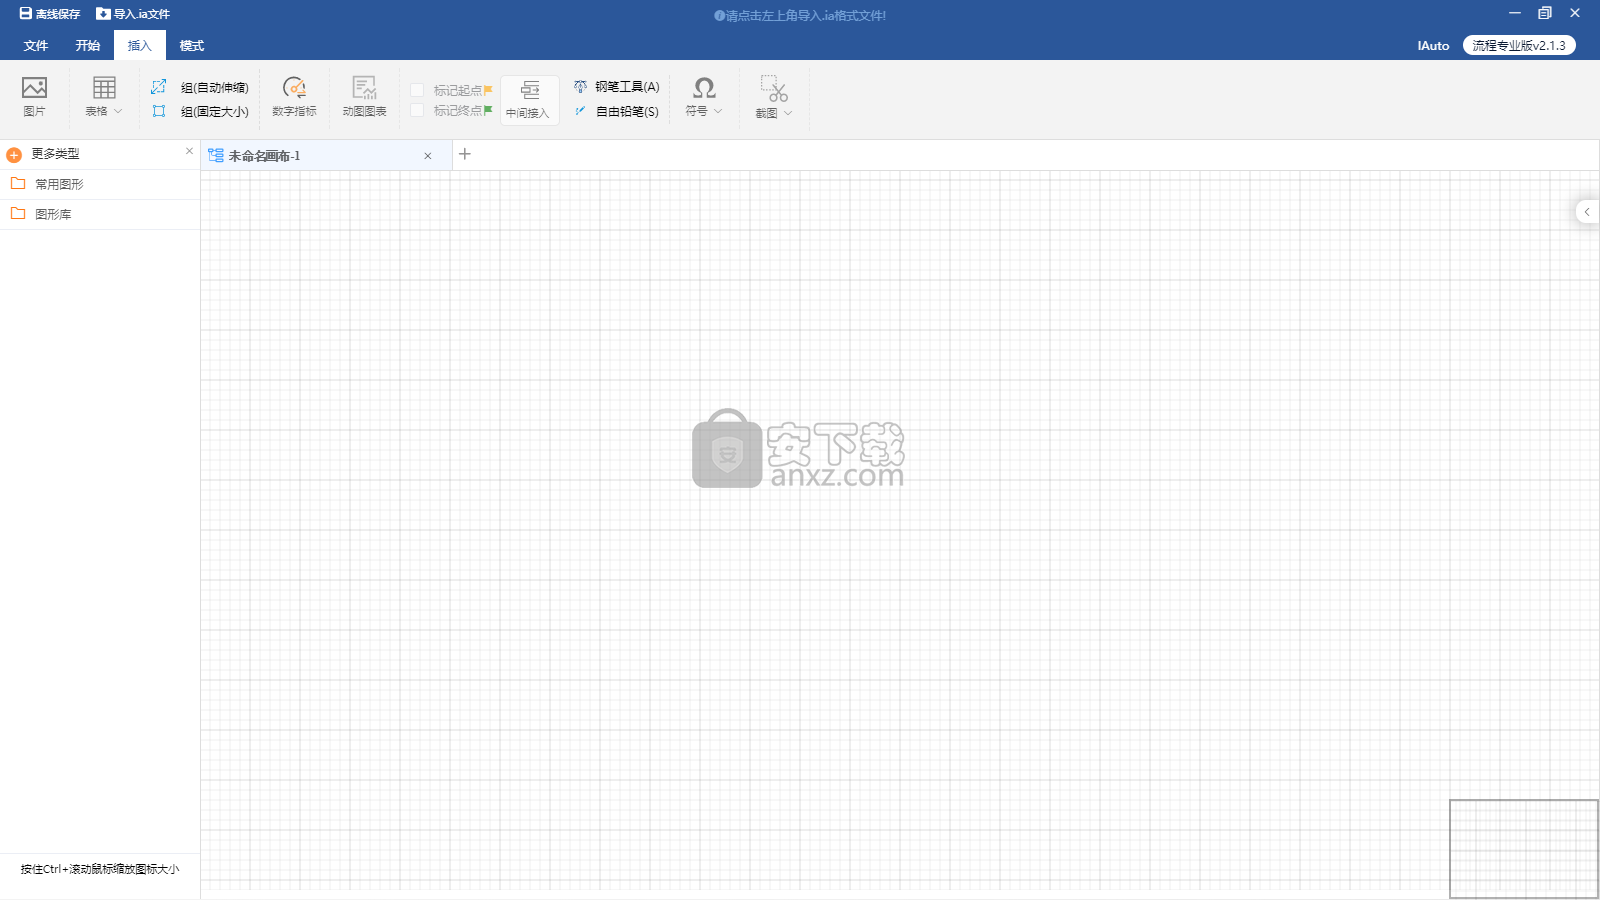This screenshot has width=1600, height=900.
Task: Expand the 截图 dropdown arrow
Action: (x=788, y=113)
